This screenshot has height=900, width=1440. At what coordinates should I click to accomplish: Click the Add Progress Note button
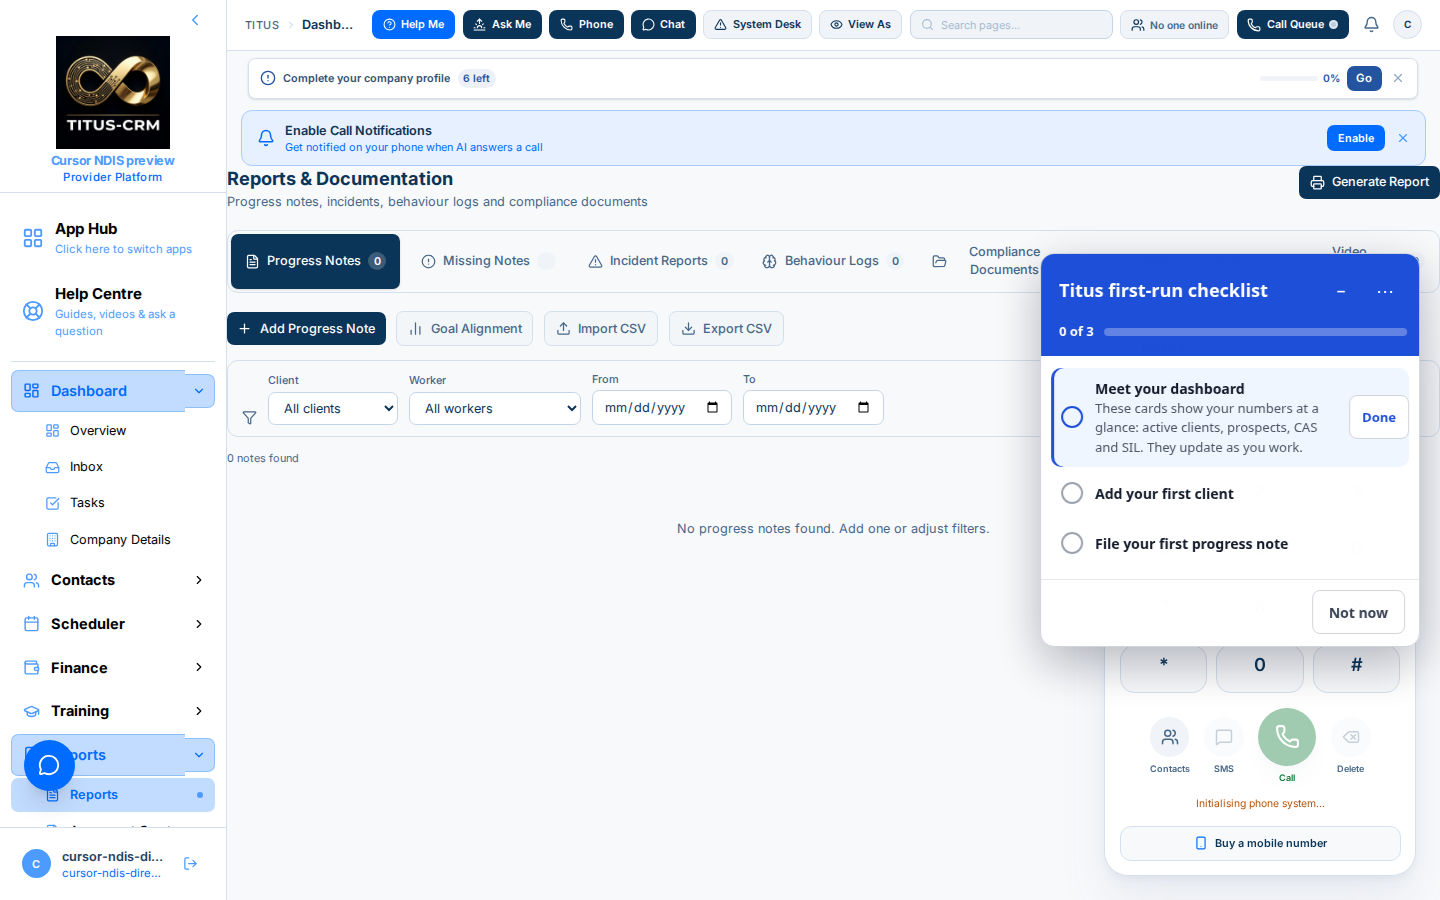pos(306,328)
